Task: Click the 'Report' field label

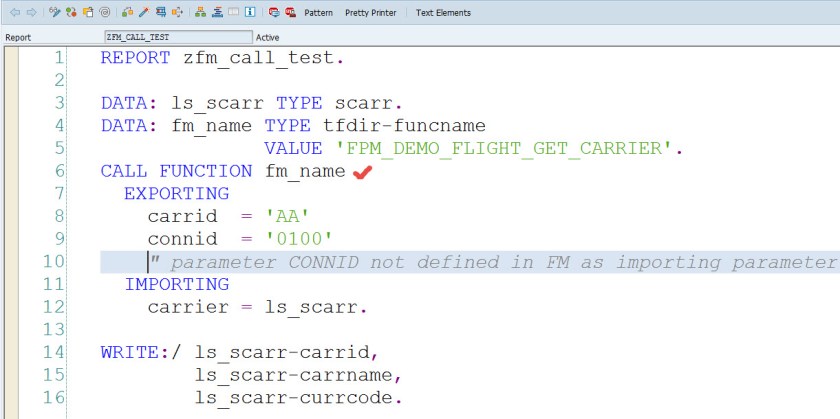Action: [18, 38]
